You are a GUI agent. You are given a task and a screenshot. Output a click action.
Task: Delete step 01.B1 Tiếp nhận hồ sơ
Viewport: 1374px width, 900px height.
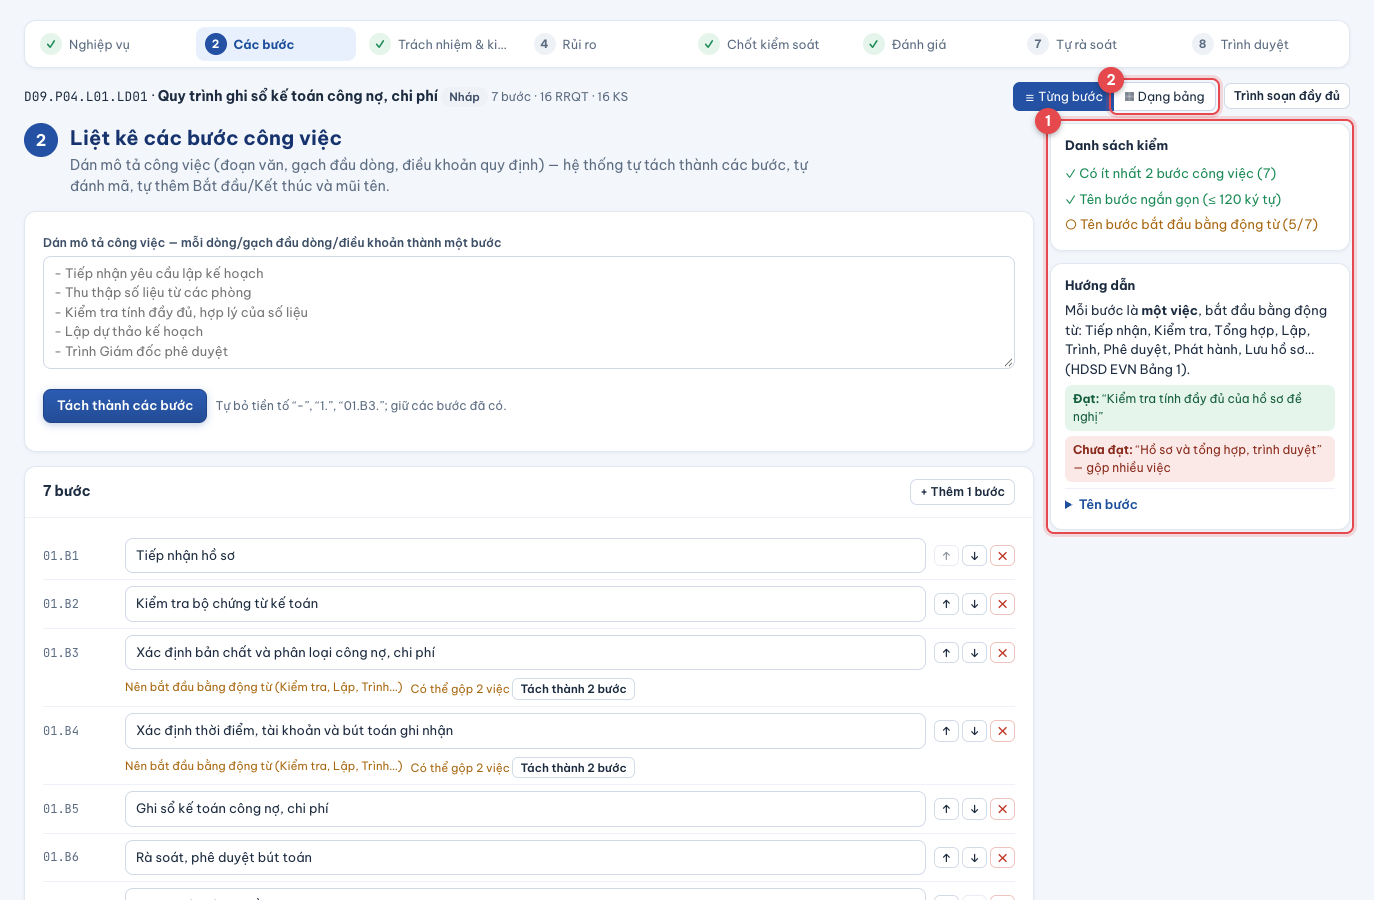coord(1002,556)
